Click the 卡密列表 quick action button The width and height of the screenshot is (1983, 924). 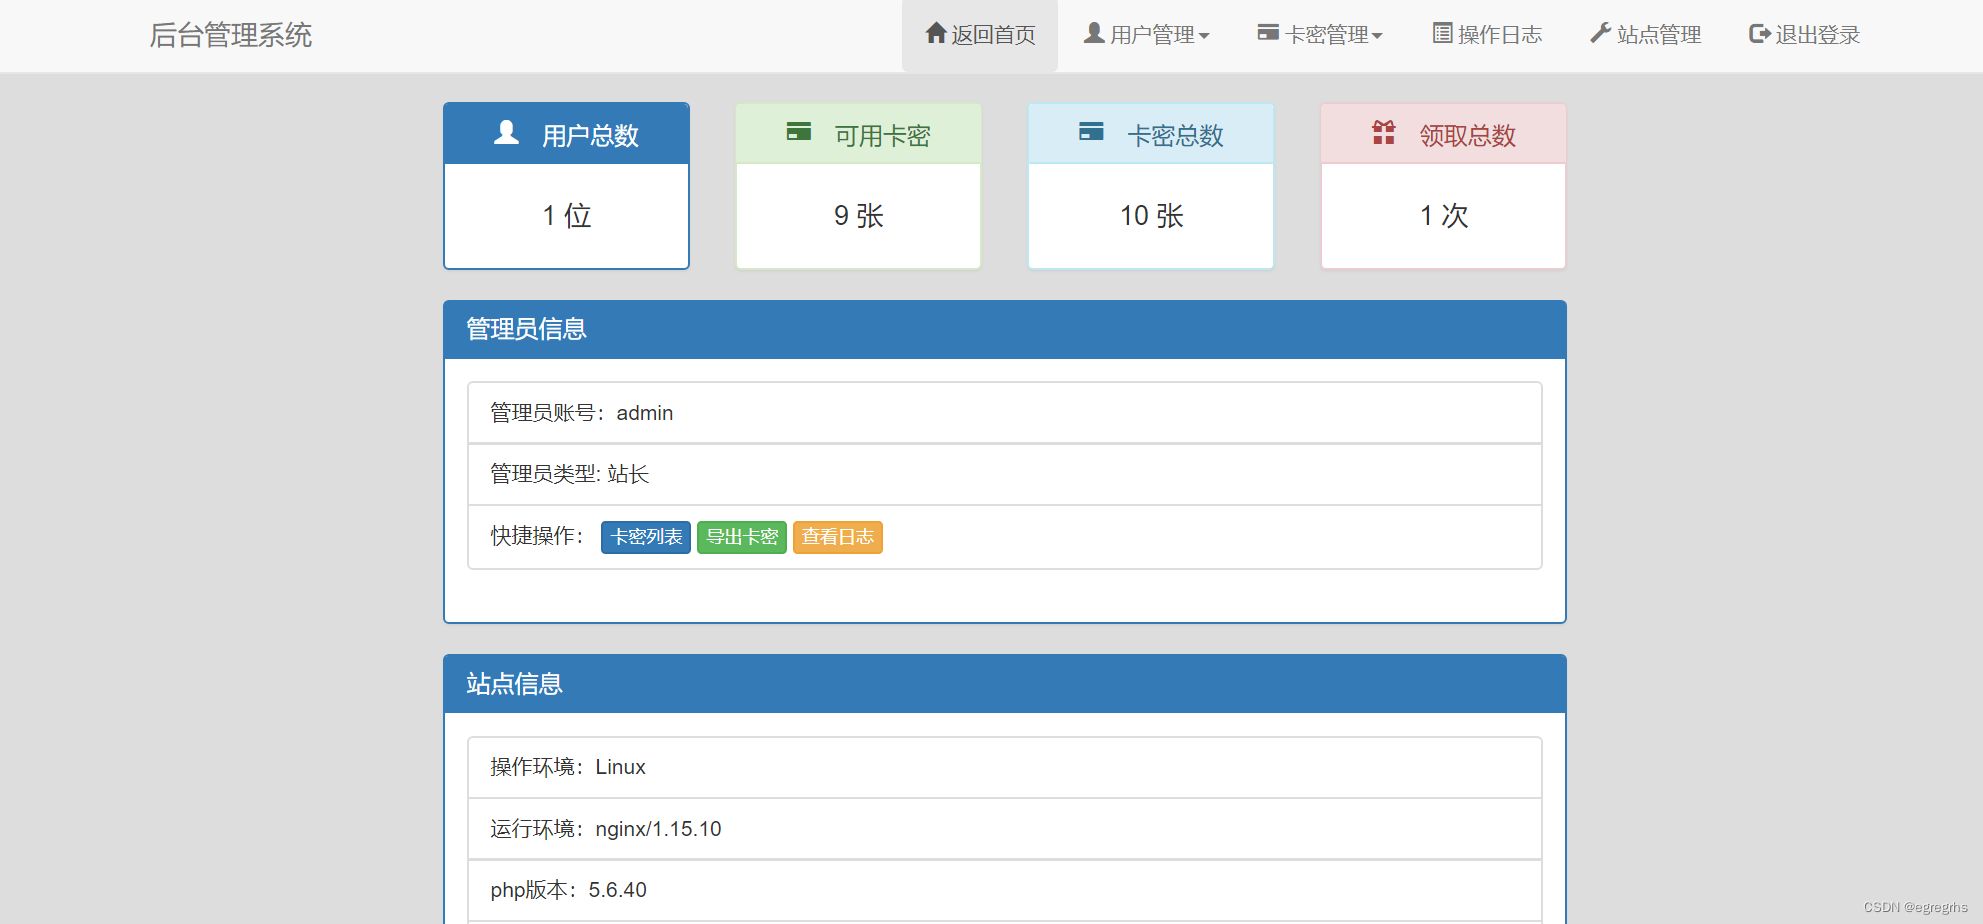(645, 537)
